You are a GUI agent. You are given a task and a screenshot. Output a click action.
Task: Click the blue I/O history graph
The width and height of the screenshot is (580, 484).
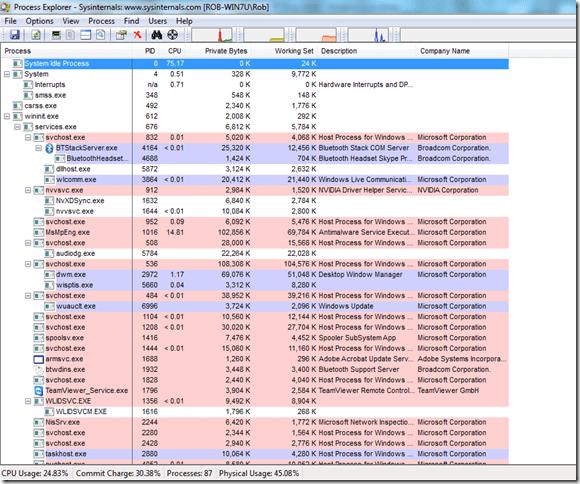click(368, 35)
